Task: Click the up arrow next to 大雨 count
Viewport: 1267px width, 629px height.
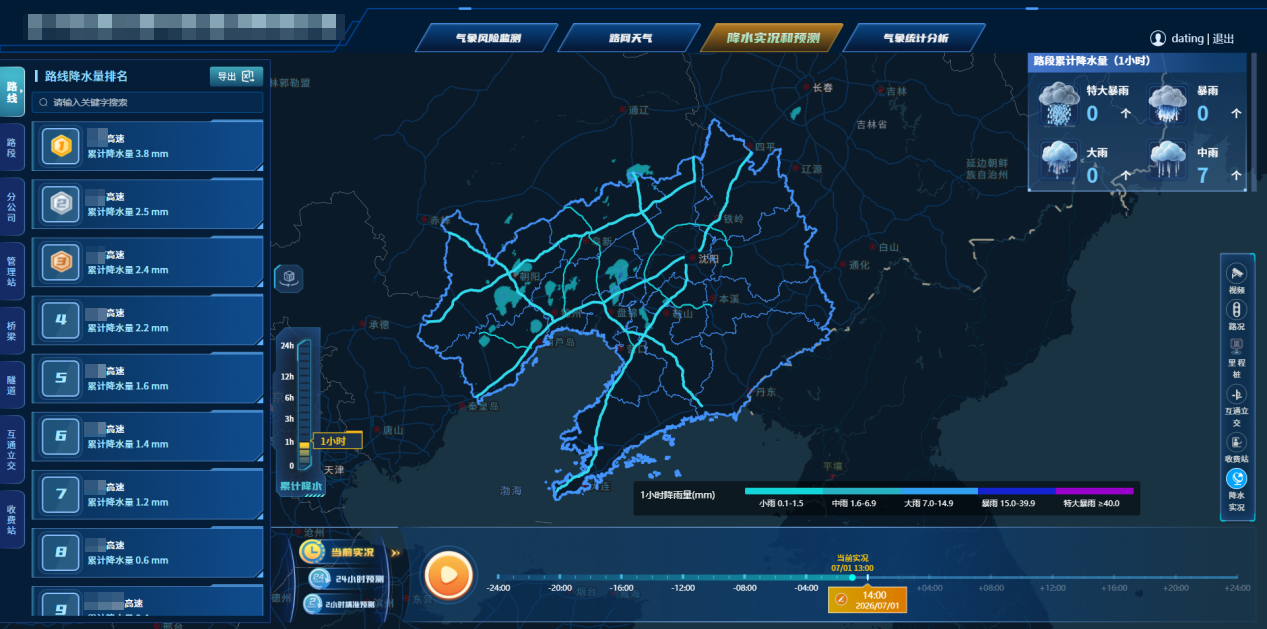Action: [1126, 175]
